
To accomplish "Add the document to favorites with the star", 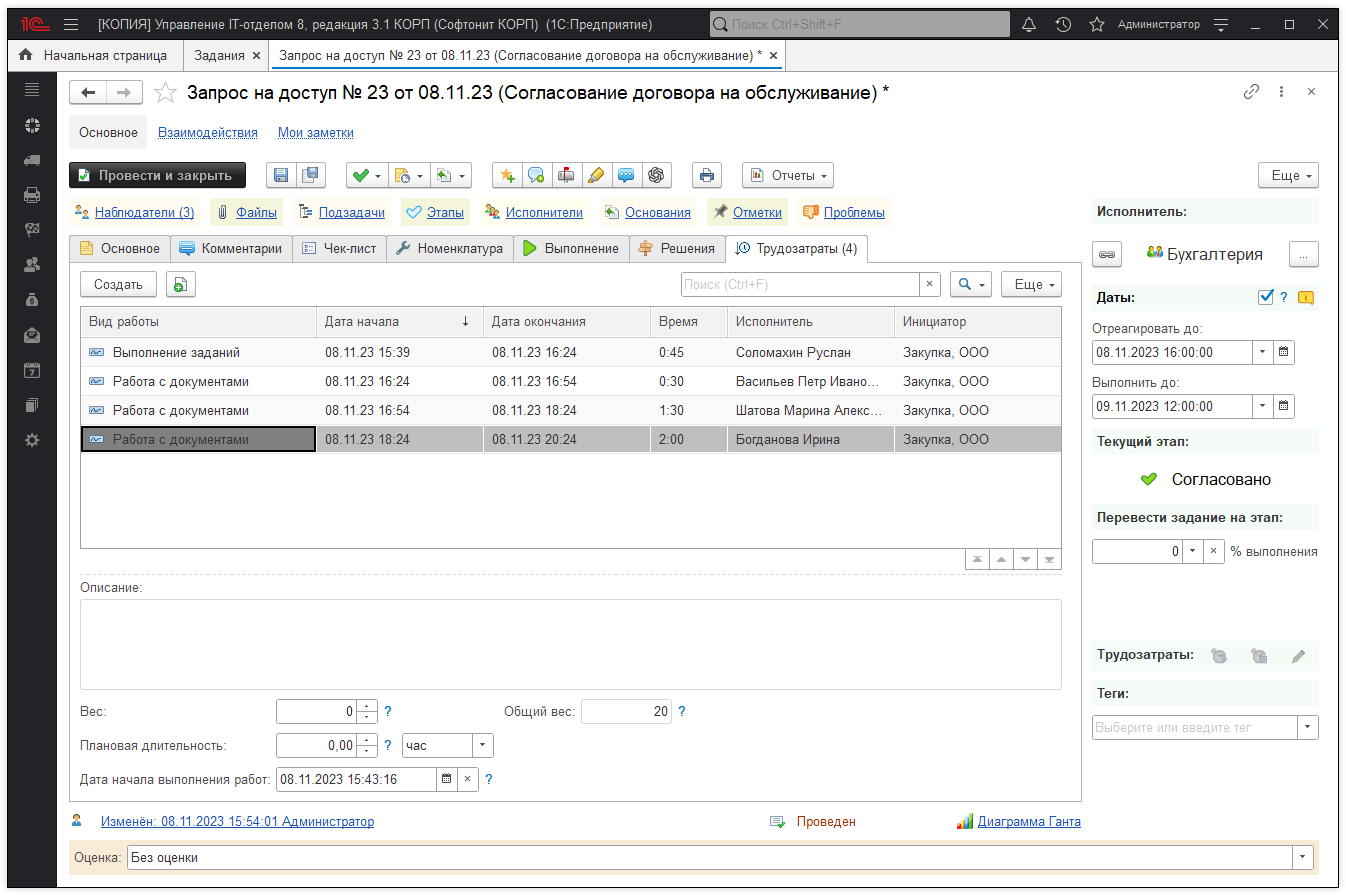I will [165, 93].
